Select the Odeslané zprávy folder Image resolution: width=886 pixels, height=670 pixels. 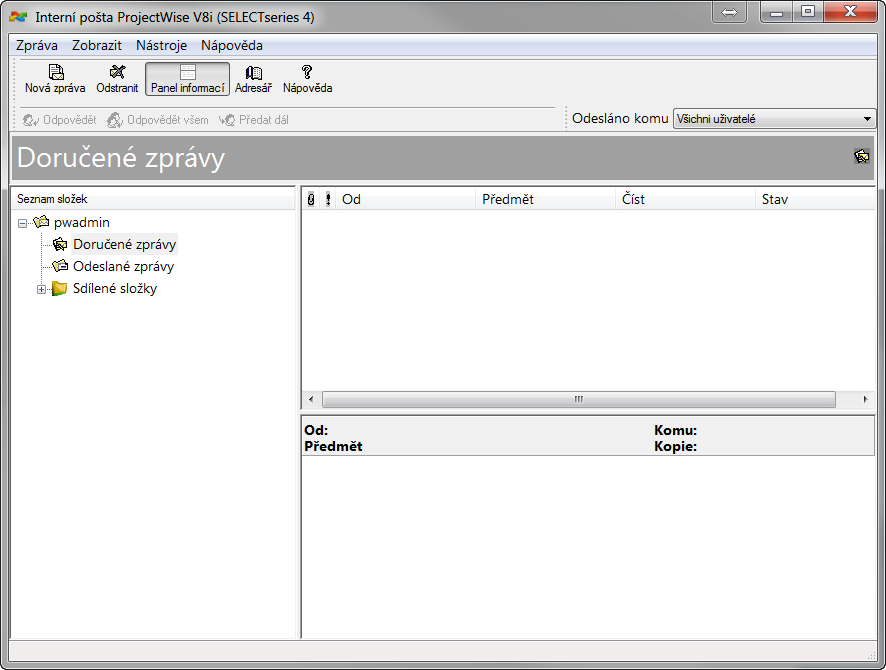click(123, 267)
